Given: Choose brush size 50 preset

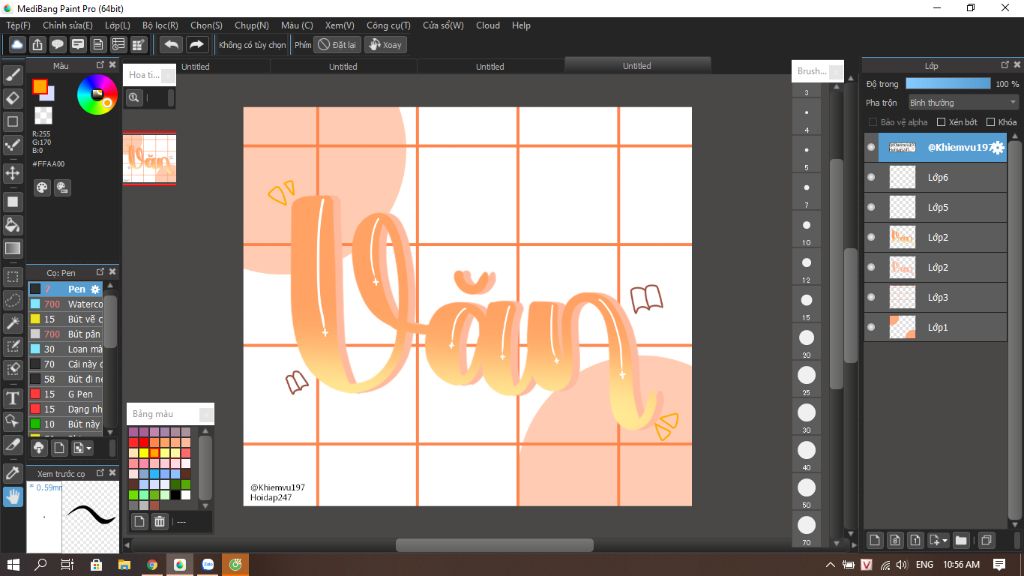Looking at the screenshot, I should (807, 487).
